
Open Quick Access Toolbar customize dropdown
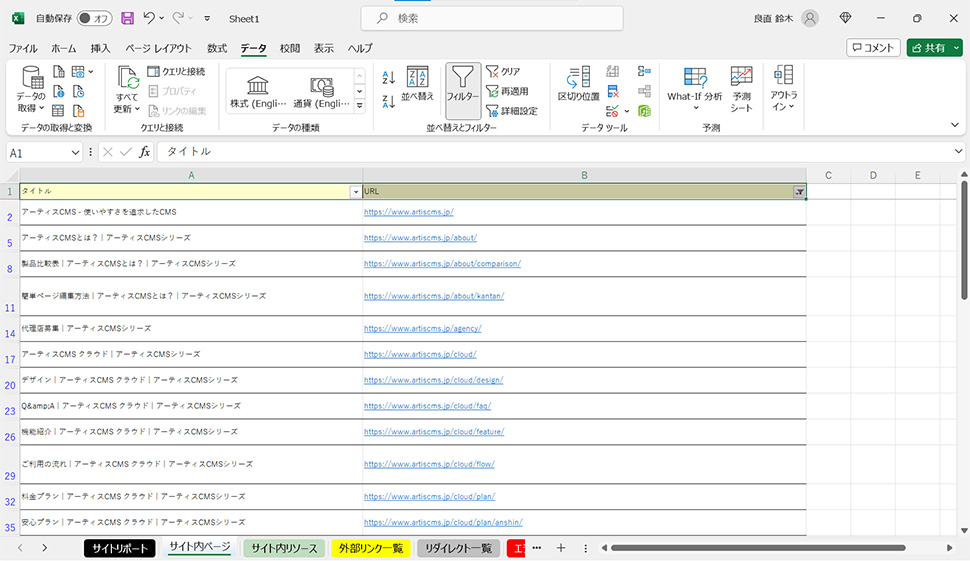click(207, 19)
